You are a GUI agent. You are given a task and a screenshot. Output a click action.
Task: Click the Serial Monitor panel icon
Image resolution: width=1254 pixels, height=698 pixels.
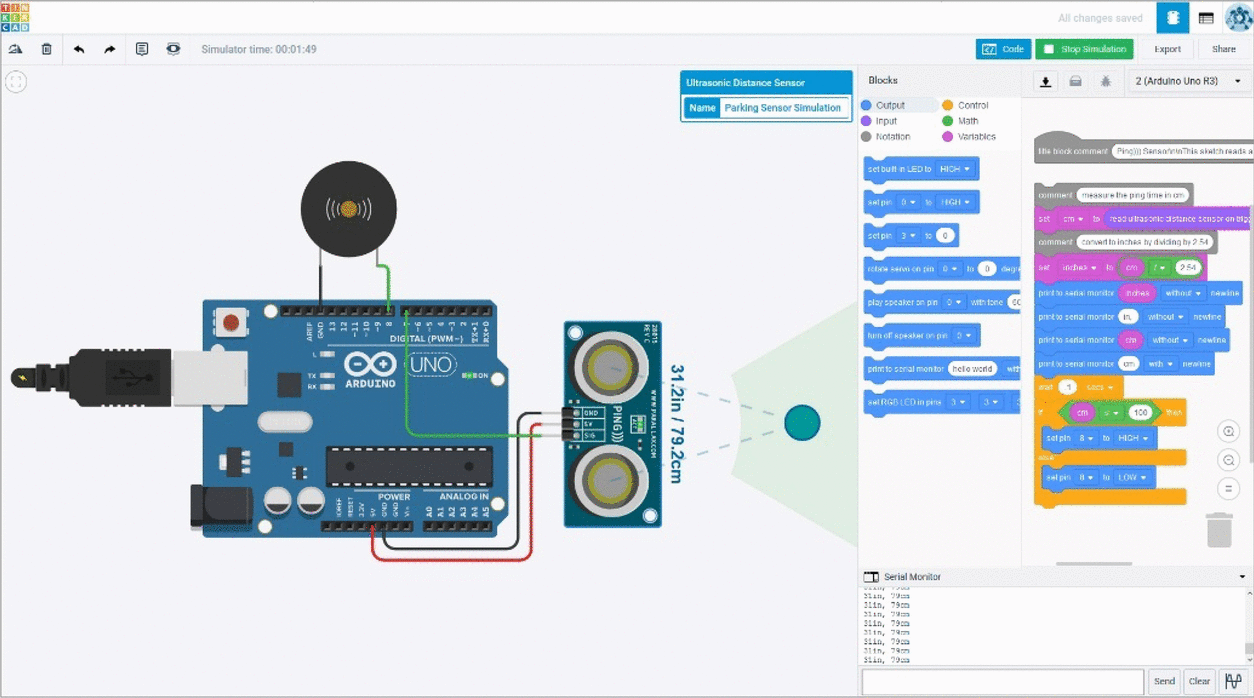871,577
